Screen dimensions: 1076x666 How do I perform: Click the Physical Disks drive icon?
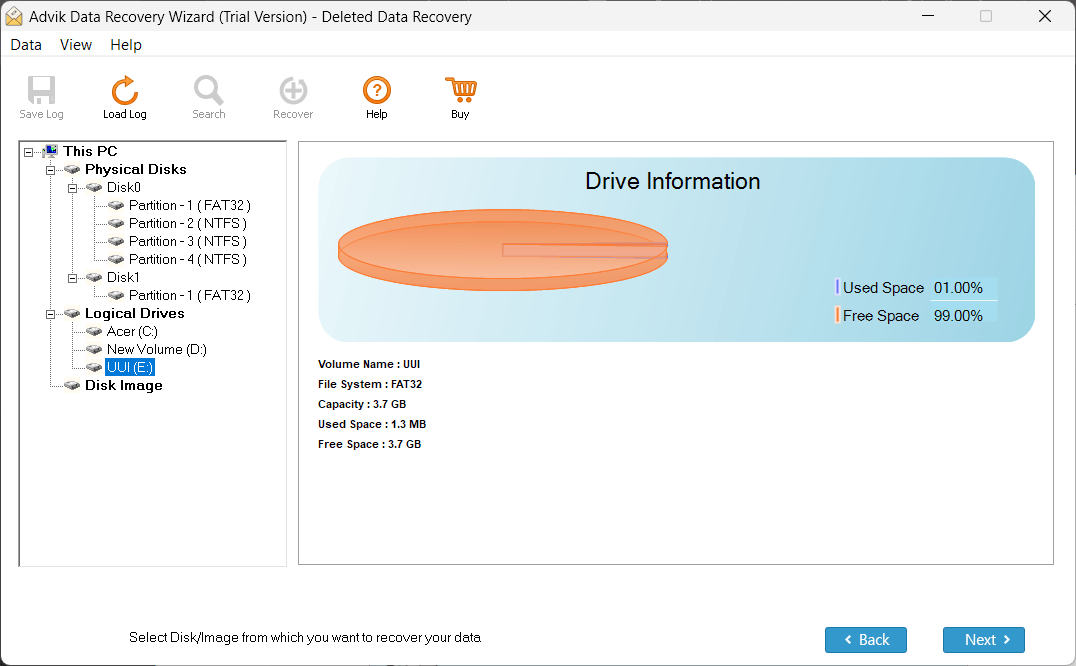72,169
